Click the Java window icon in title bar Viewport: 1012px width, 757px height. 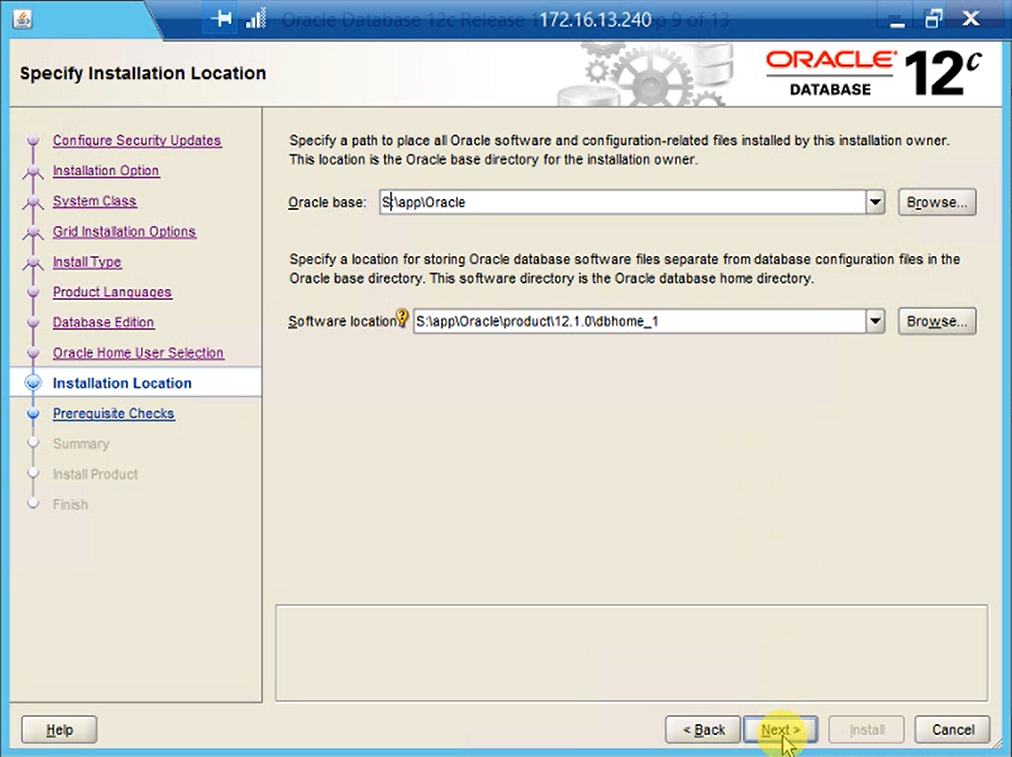pyautogui.click(x=22, y=19)
